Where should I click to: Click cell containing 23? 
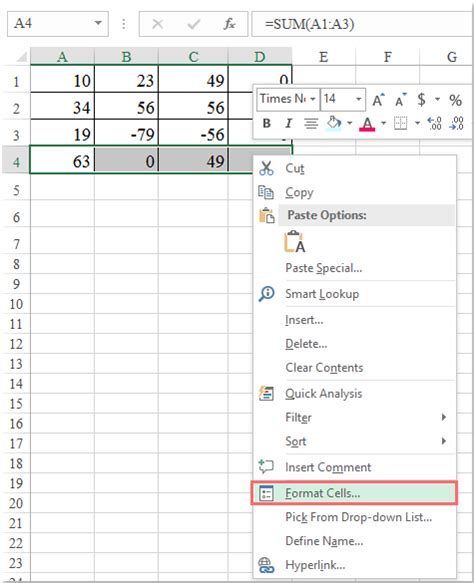pos(126,79)
